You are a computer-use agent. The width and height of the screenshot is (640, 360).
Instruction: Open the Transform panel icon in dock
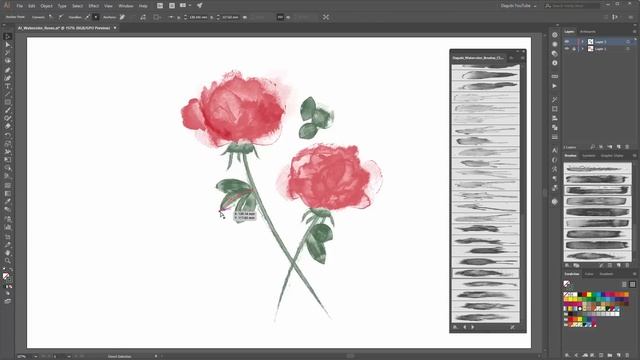555,109
